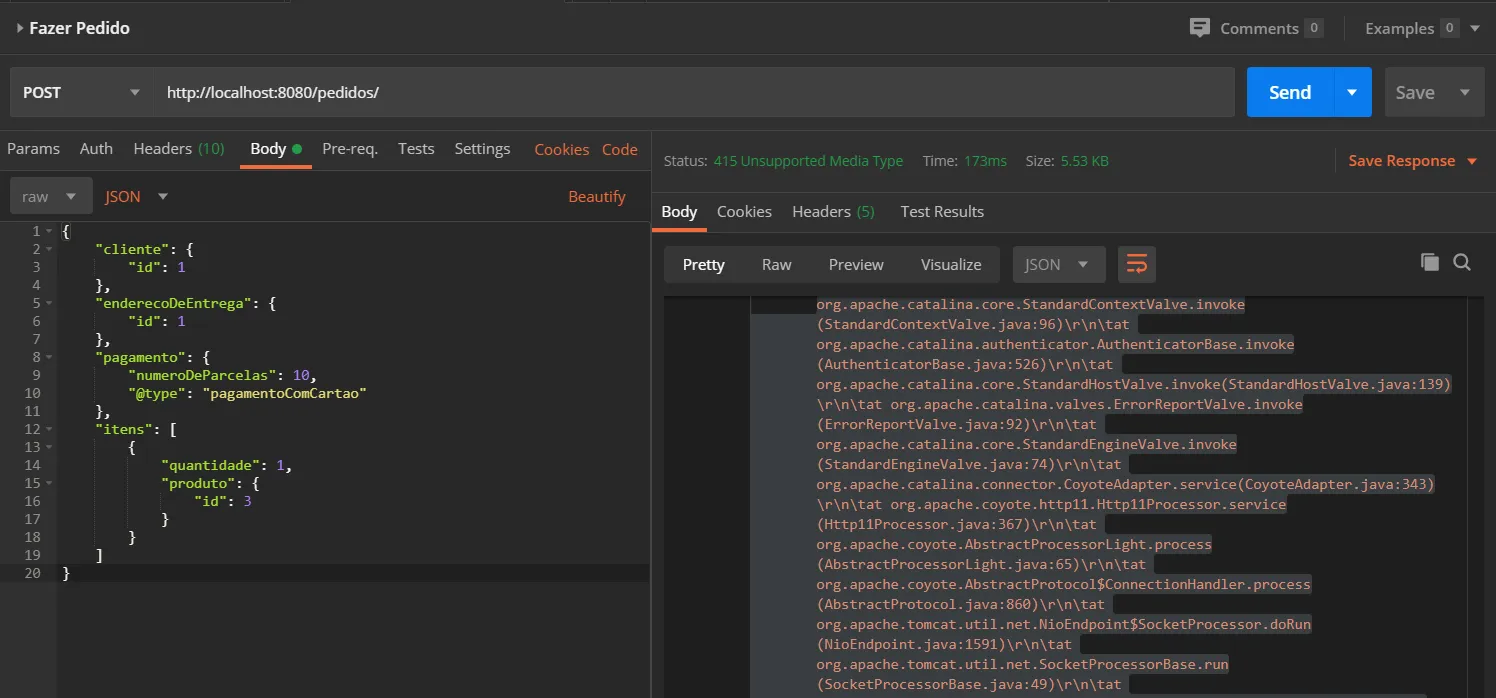Collapse the itens array fold arrow
The height and width of the screenshot is (698, 1496).
click(49, 429)
